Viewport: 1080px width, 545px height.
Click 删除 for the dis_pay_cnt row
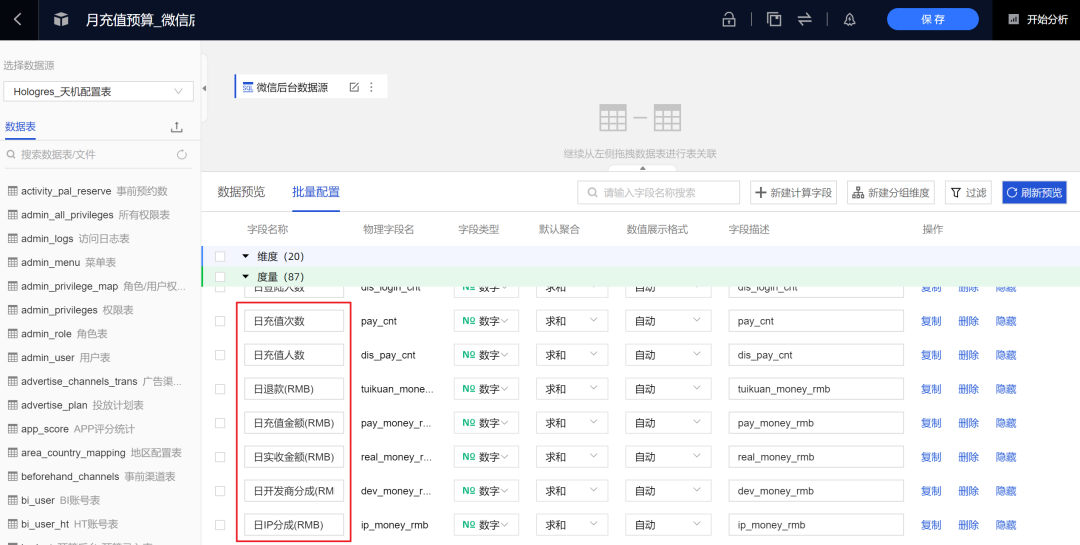968,355
